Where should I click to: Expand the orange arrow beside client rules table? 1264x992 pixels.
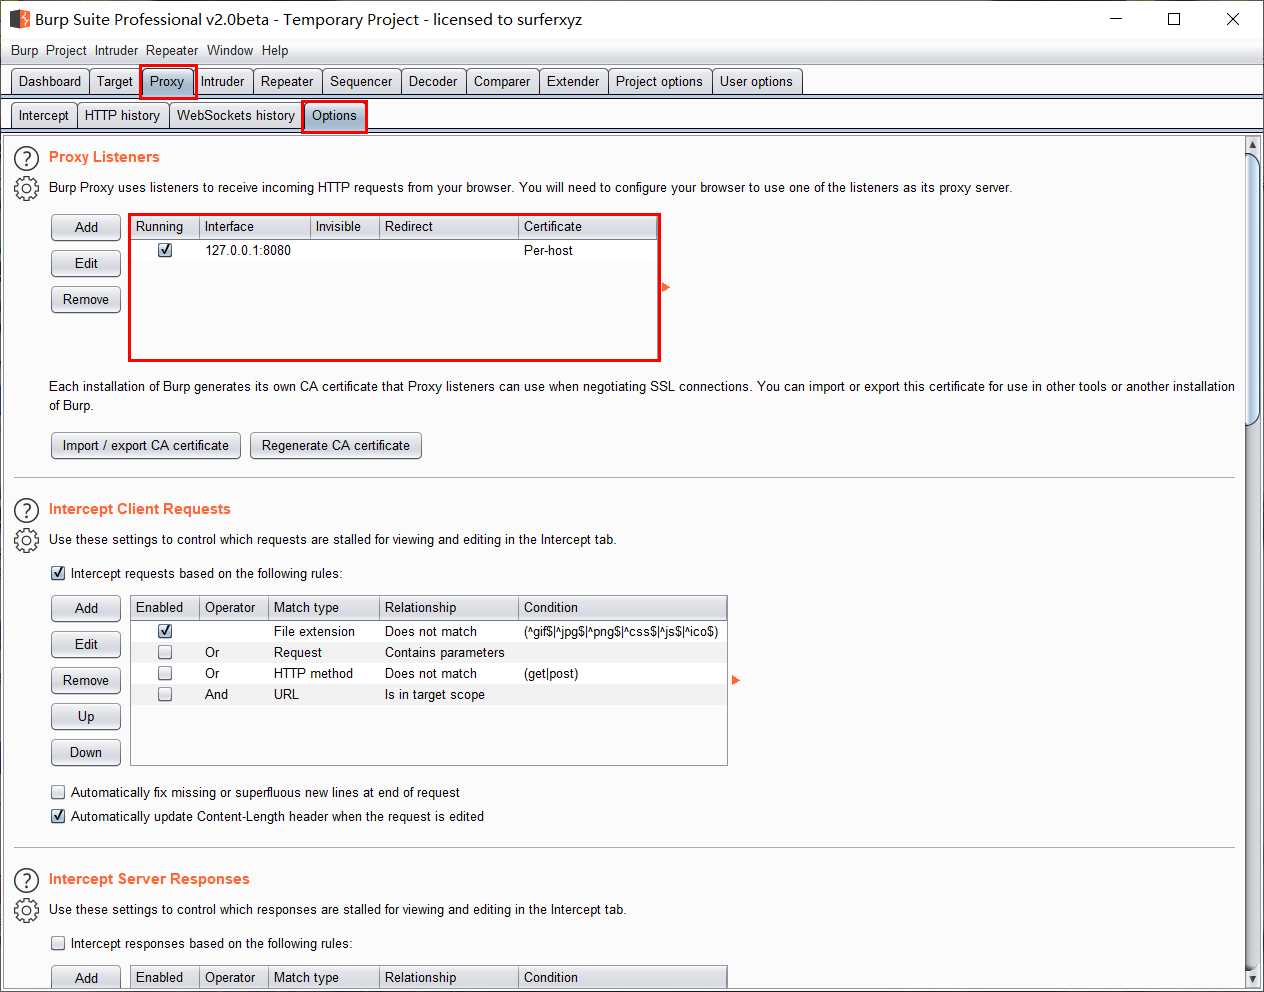tap(736, 680)
